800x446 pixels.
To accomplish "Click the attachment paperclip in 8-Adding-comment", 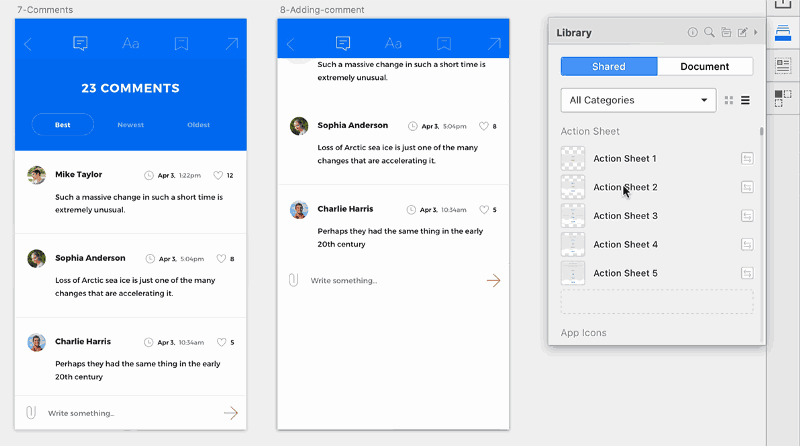I will click(293, 280).
